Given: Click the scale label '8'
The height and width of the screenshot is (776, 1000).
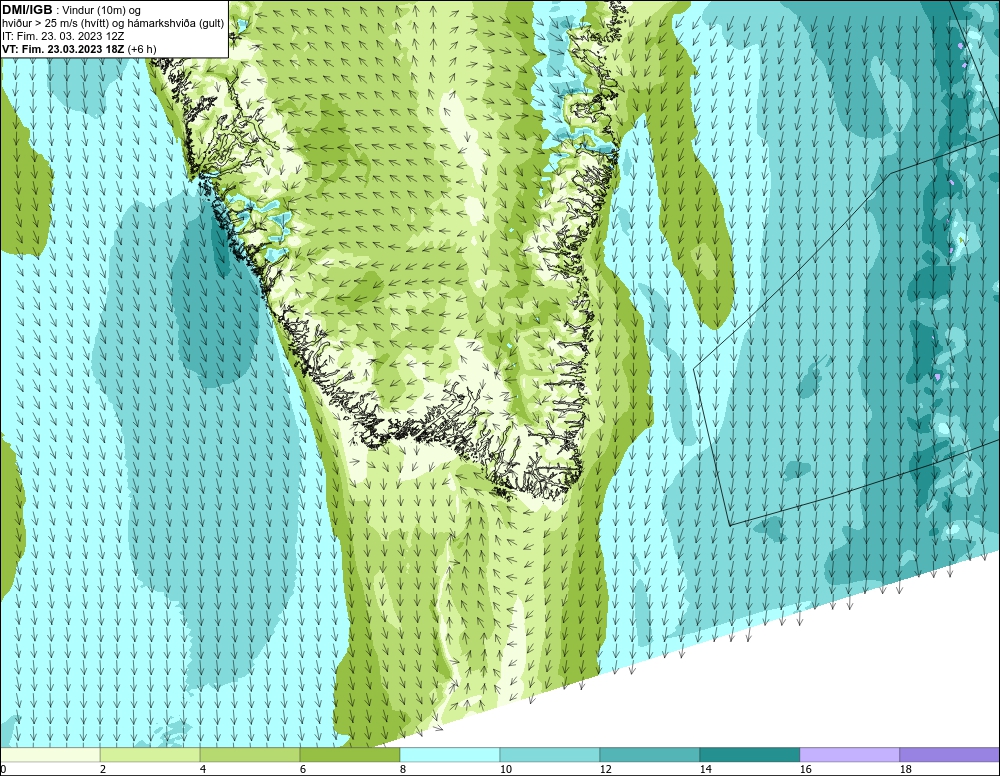Looking at the screenshot, I should click(403, 769).
